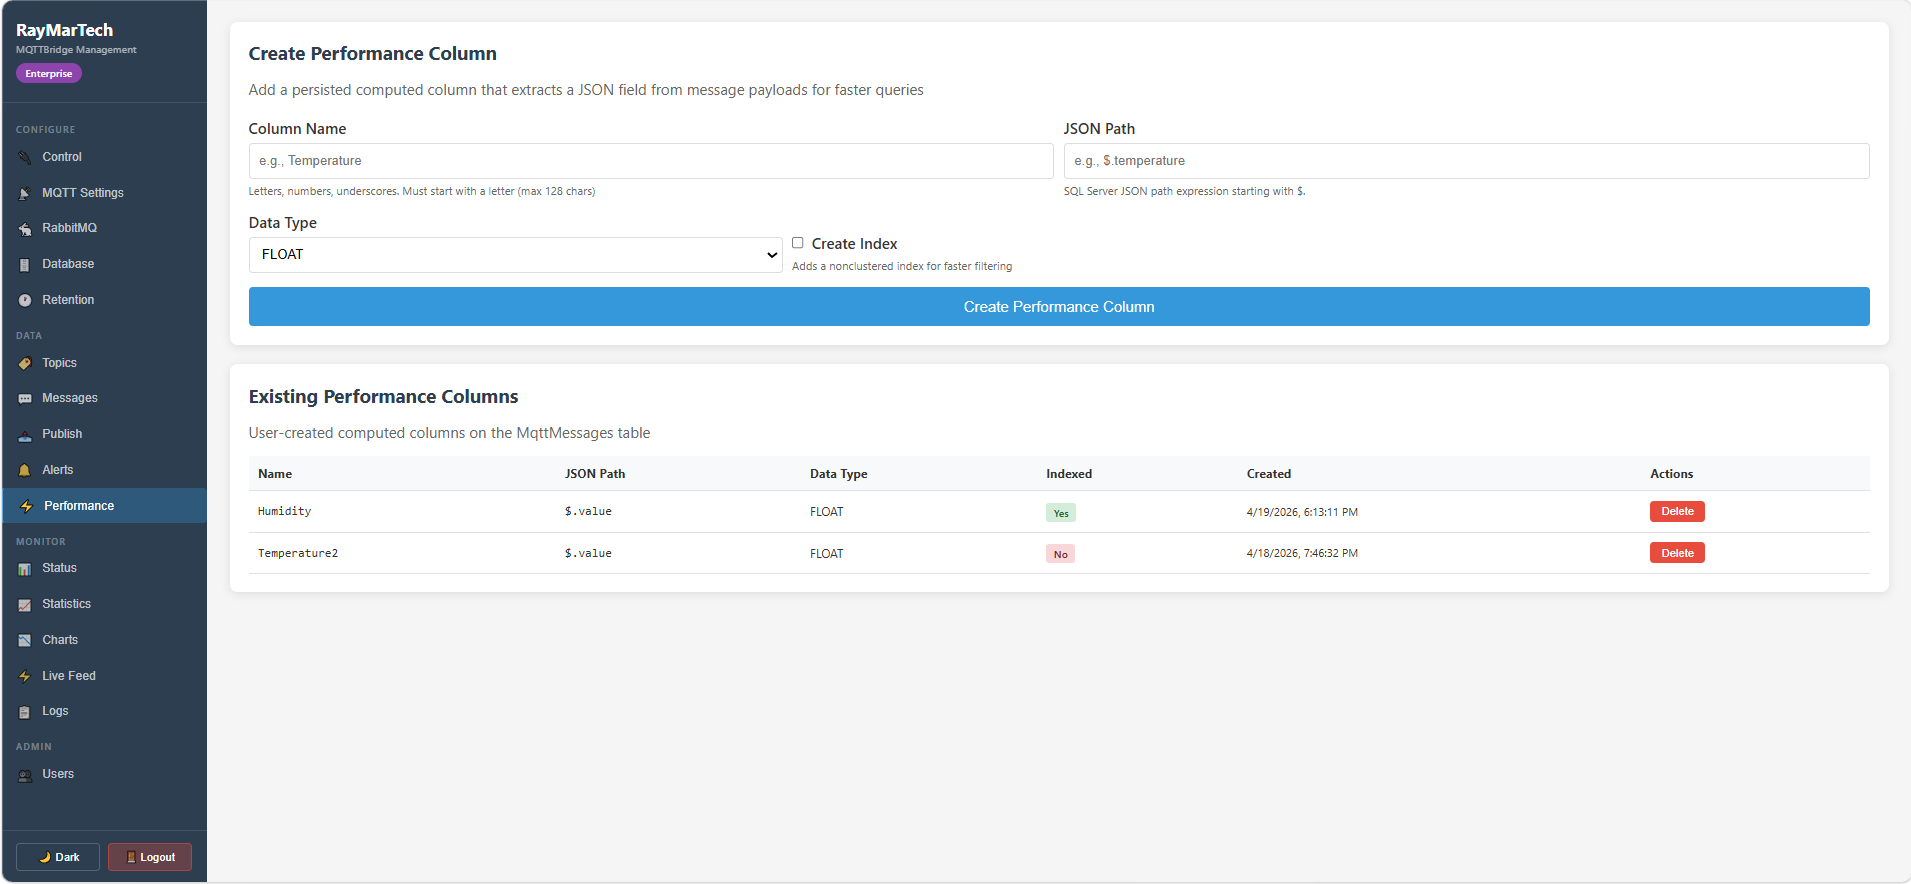This screenshot has width=1911, height=884.
Task: Click the No indexed badge for Temperature2
Action: coord(1060,554)
